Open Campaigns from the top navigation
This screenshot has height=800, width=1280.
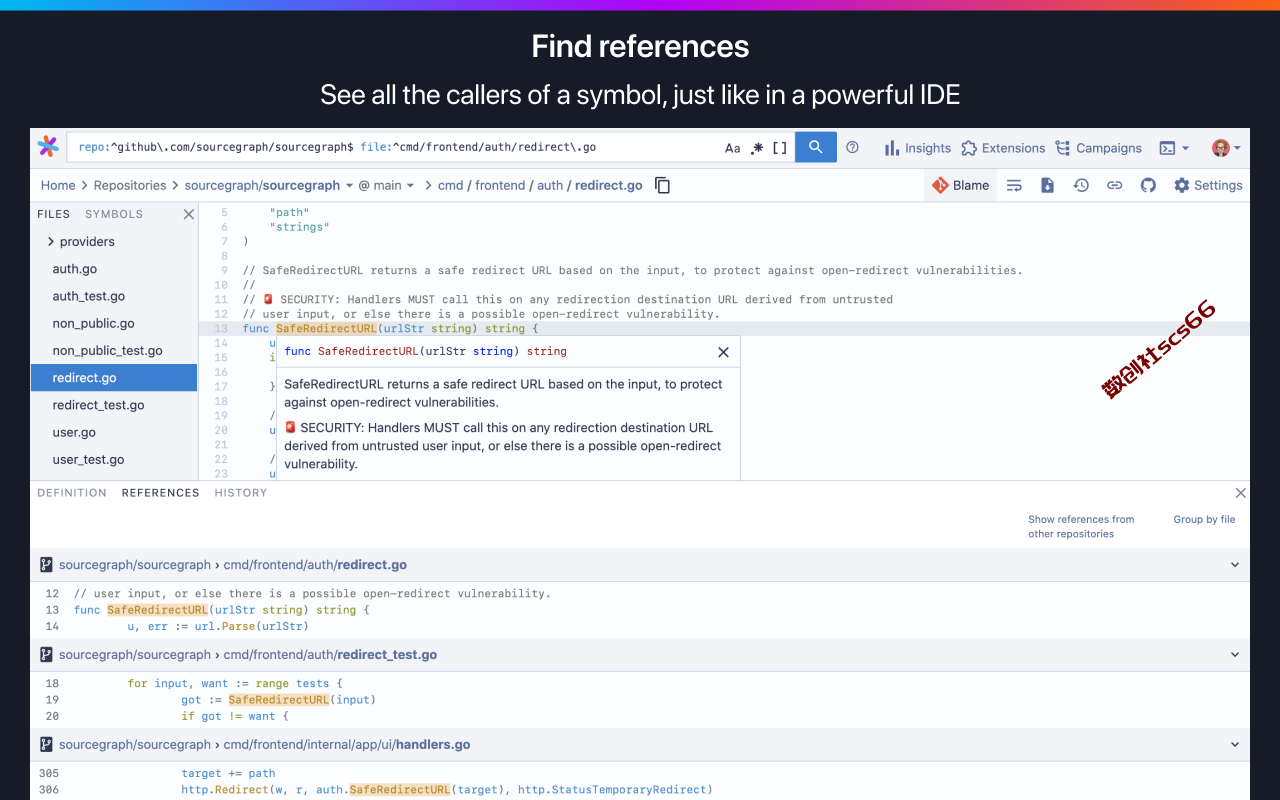[x=1098, y=148]
